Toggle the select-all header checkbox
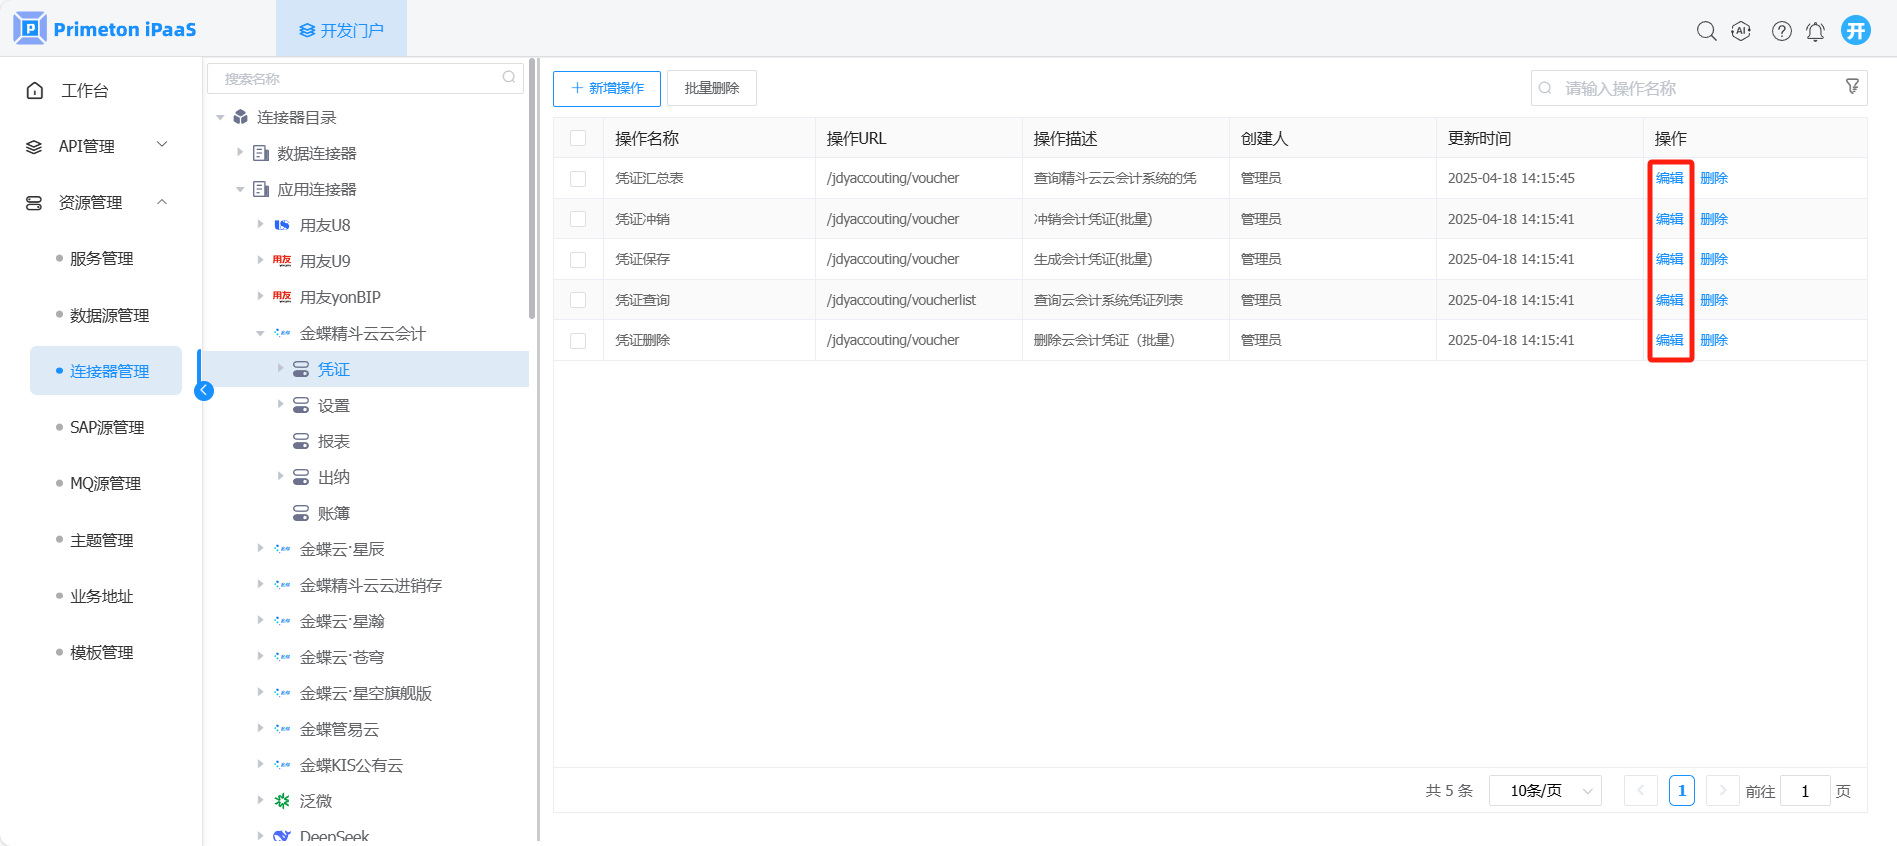Screen dimensions: 1897x846 click(x=578, y=138)
